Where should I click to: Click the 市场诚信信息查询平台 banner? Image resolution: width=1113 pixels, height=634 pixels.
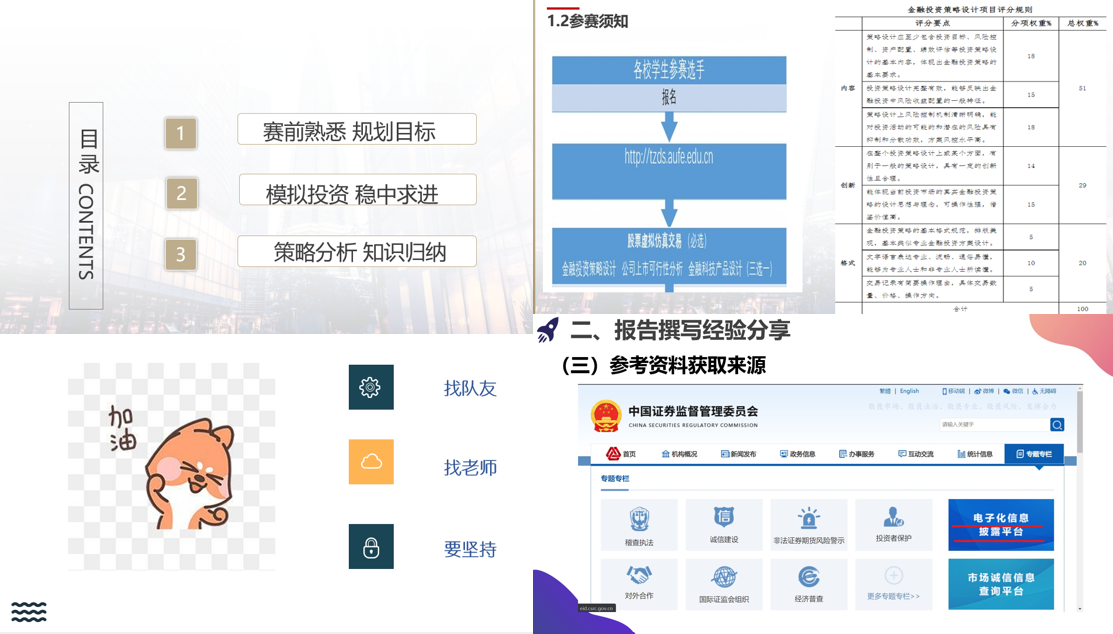point(1000,583)
